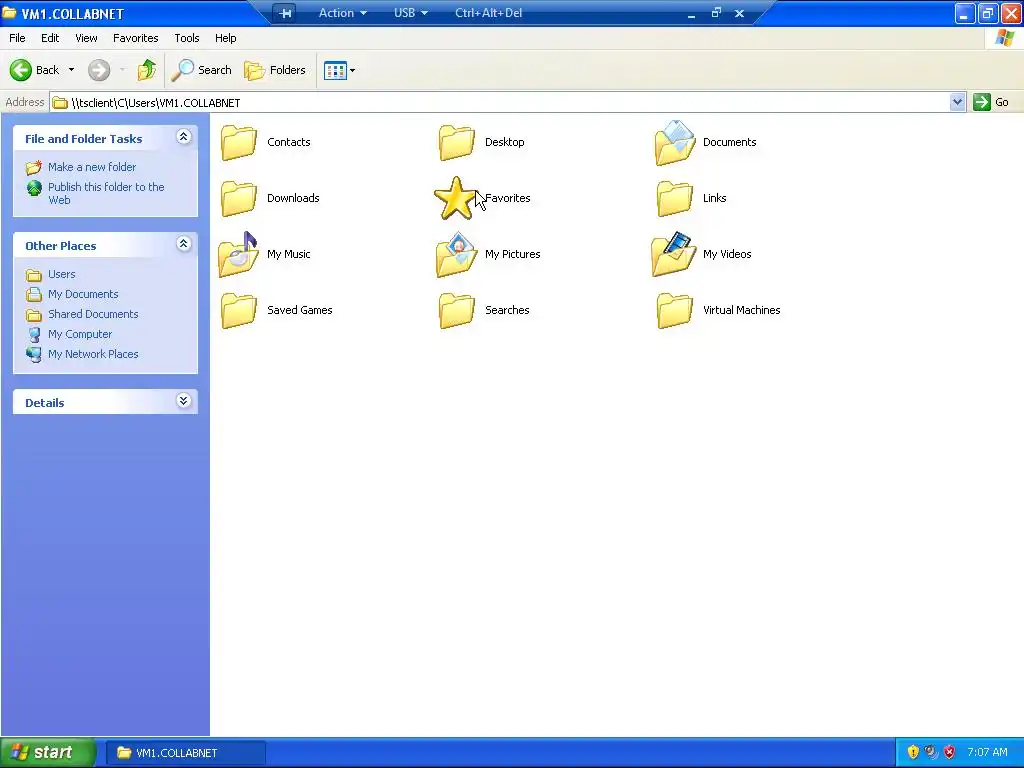Open the Desktop folder icon

tap(456, 142)
